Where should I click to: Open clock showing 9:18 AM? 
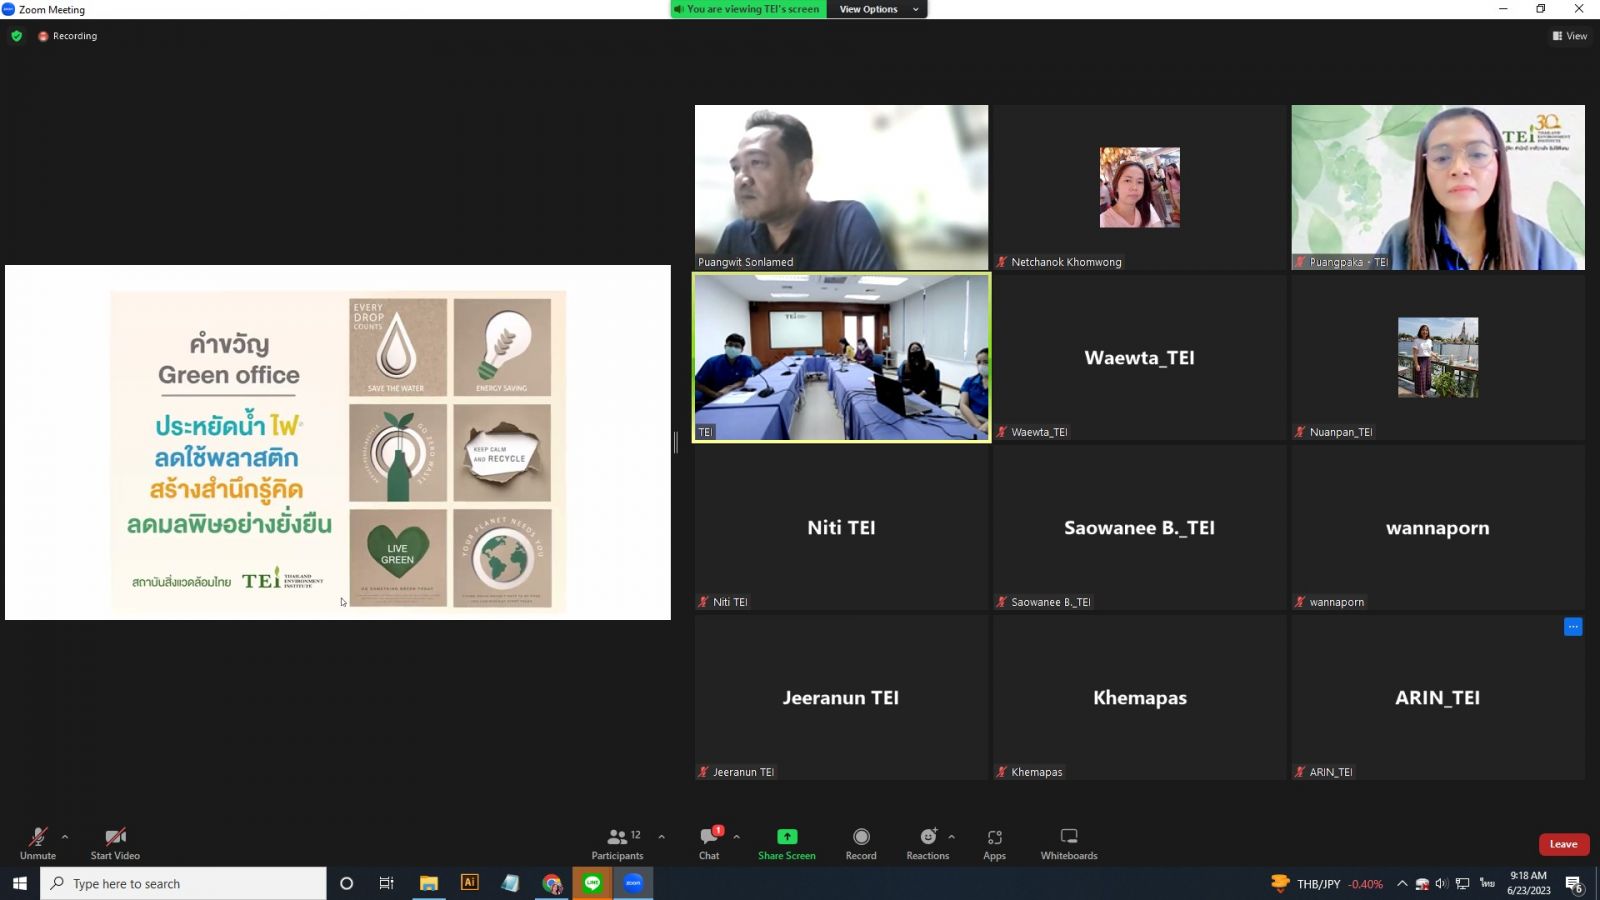tap(1528, 883)
